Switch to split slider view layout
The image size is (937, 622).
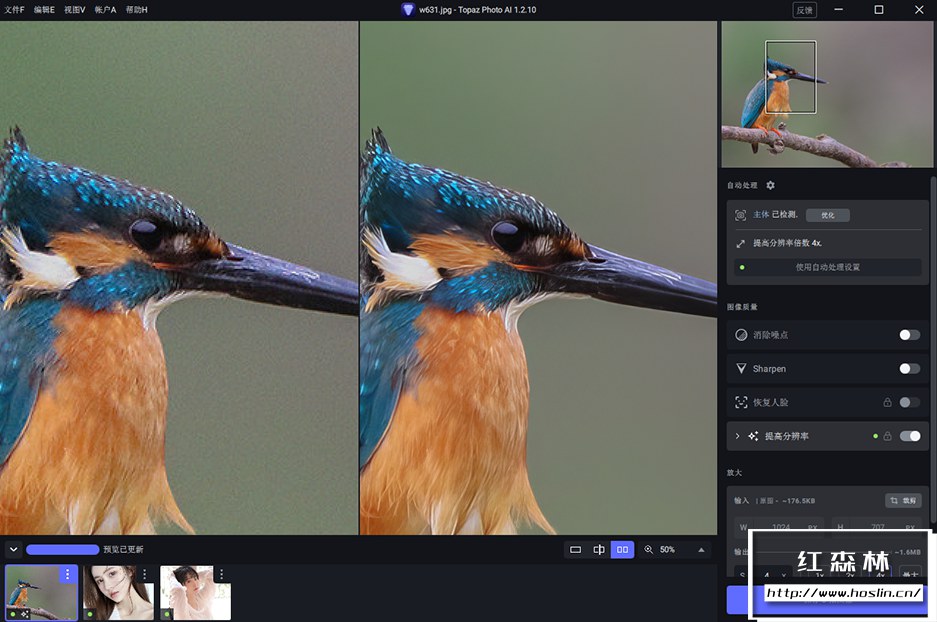[x=599, y=550]
